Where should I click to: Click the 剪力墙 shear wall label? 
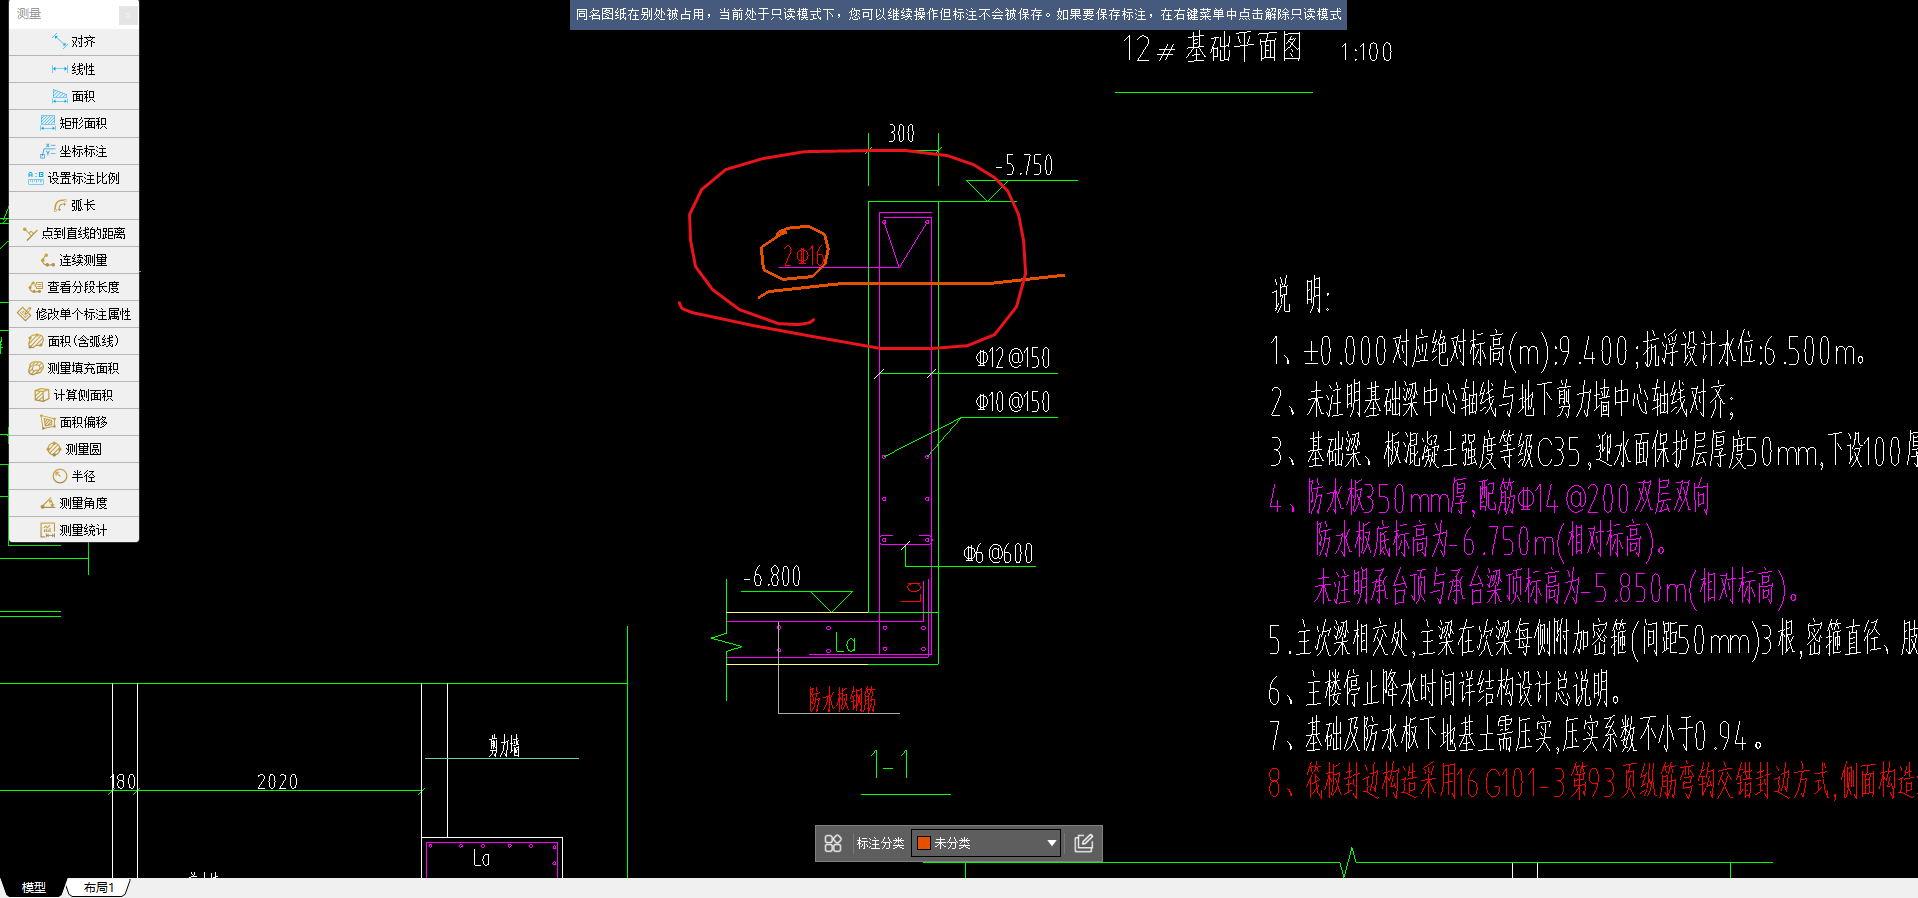(504, 746)
